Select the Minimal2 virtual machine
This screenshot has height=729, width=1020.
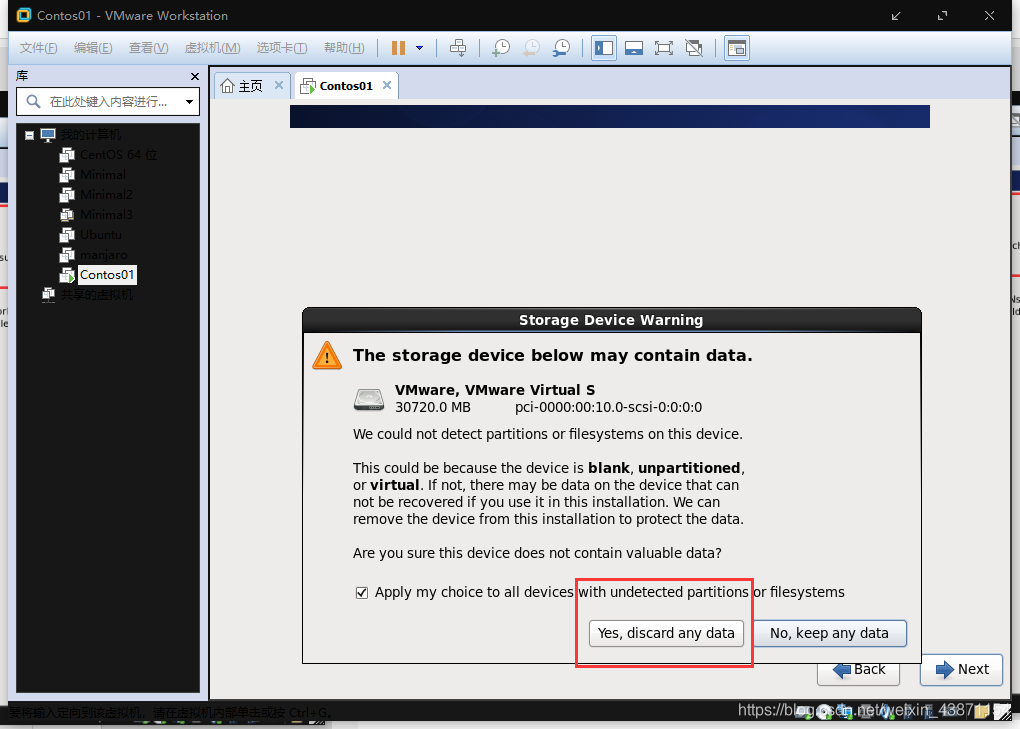point(106,194)
